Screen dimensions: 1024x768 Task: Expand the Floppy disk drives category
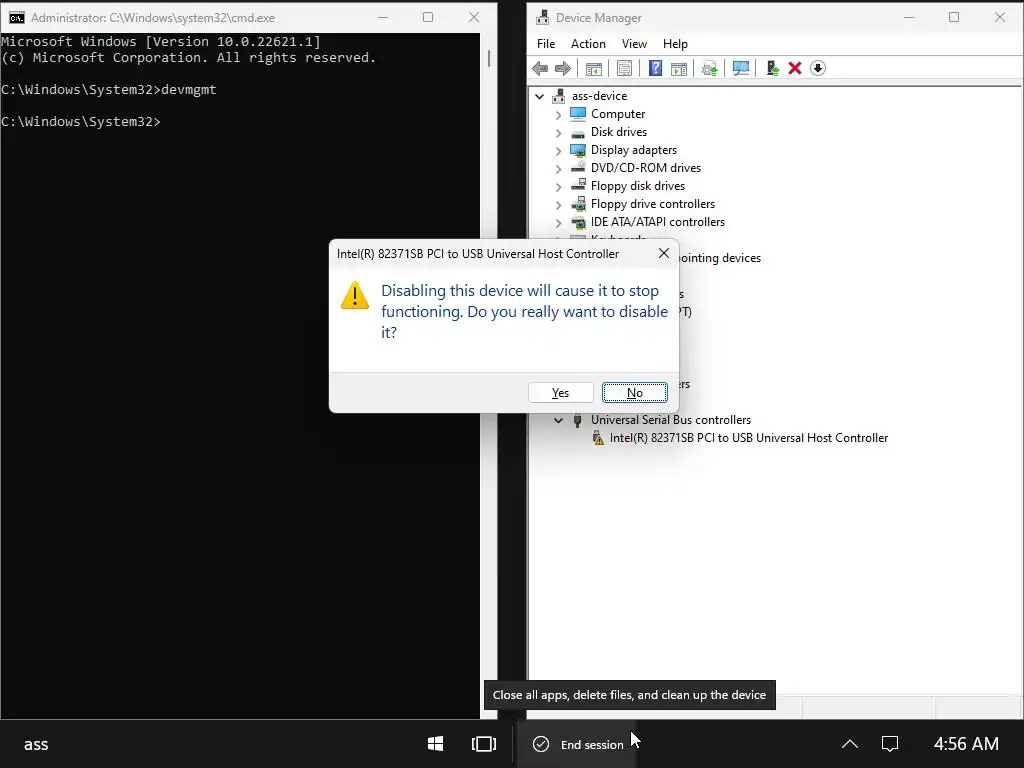pos(558,187)
